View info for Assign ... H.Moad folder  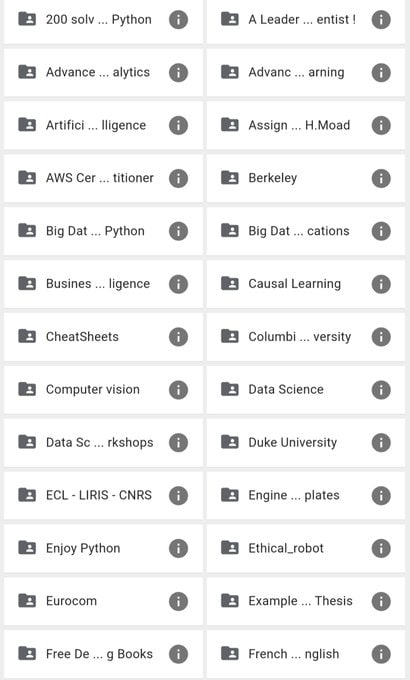pyautogui.click(x=381, y=125)
